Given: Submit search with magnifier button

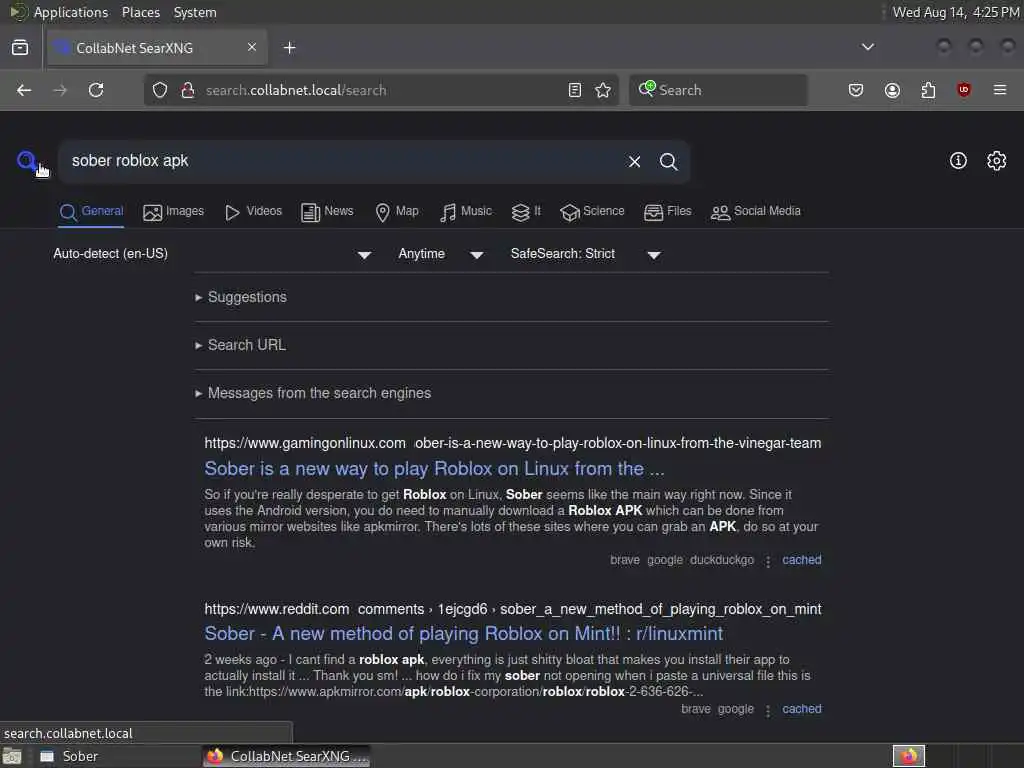Looking at the screenshot, I should (668, 162).
